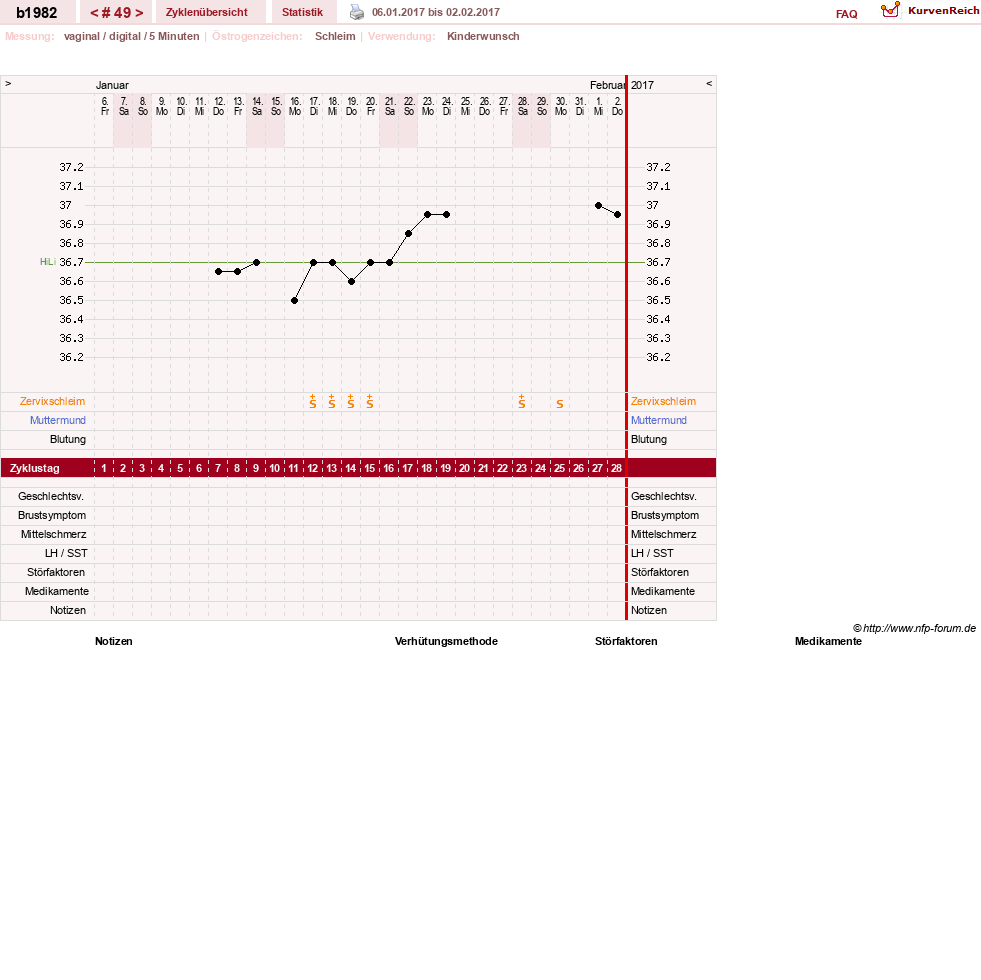Click the right collapse arrow beside 2017
This screenshot has height=980, width=981.
click(709, 83)
